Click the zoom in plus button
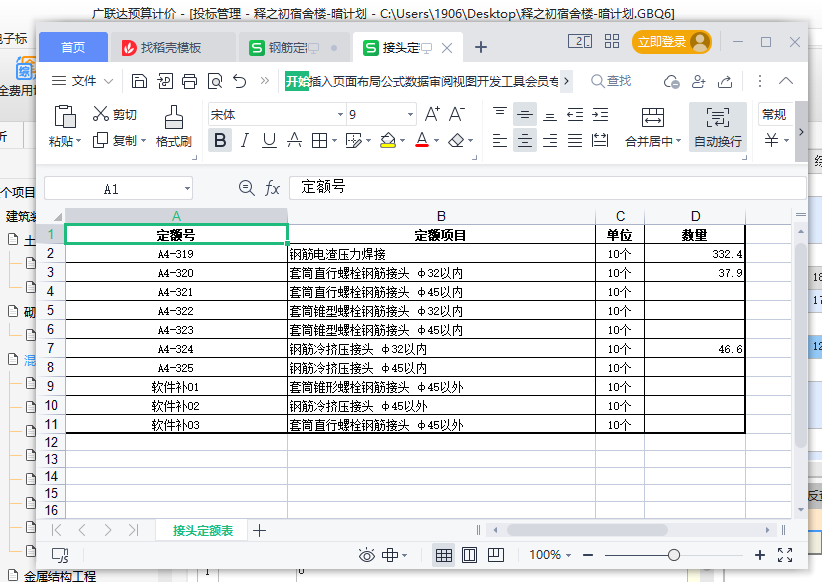 click(760, 555)
